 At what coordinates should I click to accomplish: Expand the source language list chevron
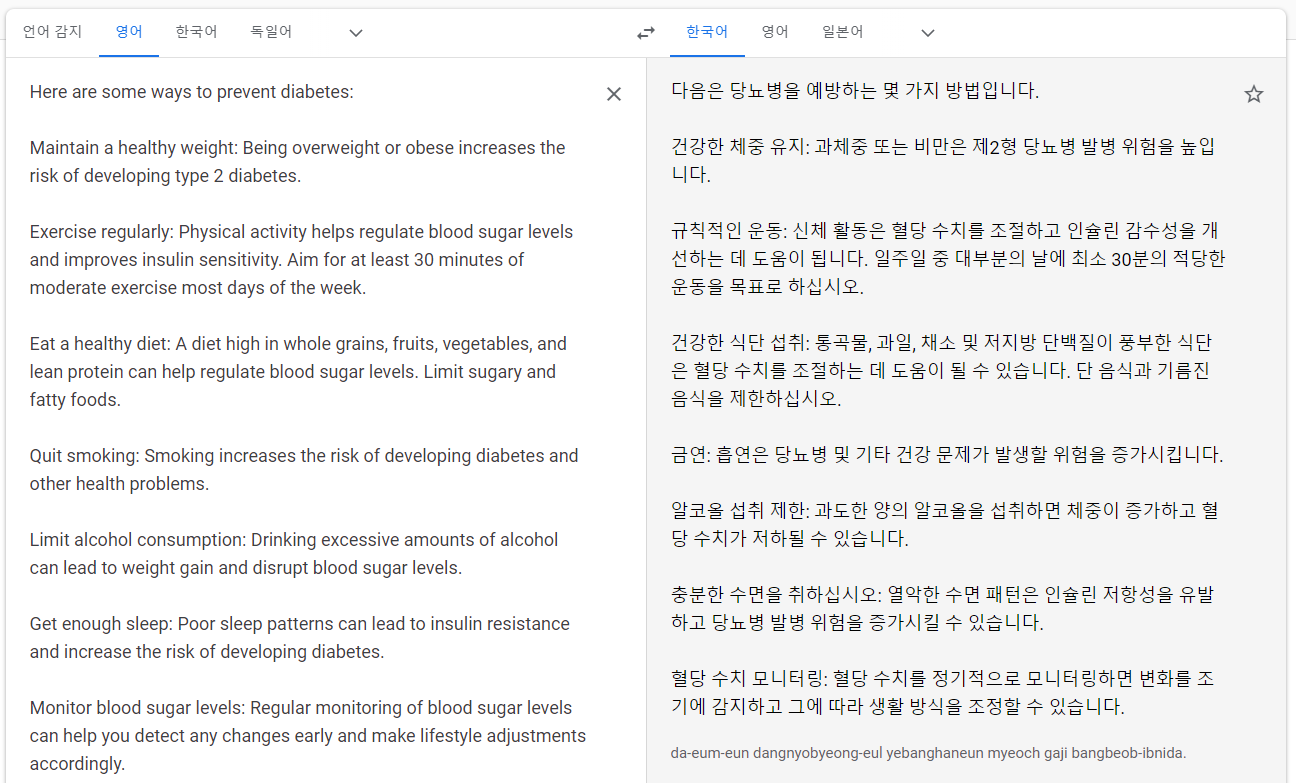[356, 33]
